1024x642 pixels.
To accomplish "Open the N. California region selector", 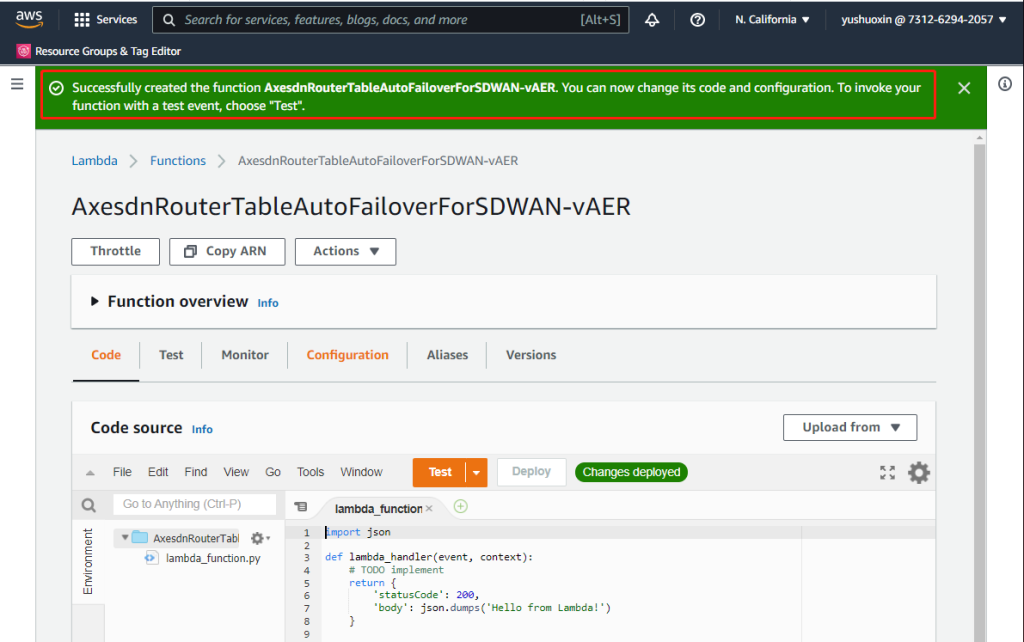I will click(772, 20).
